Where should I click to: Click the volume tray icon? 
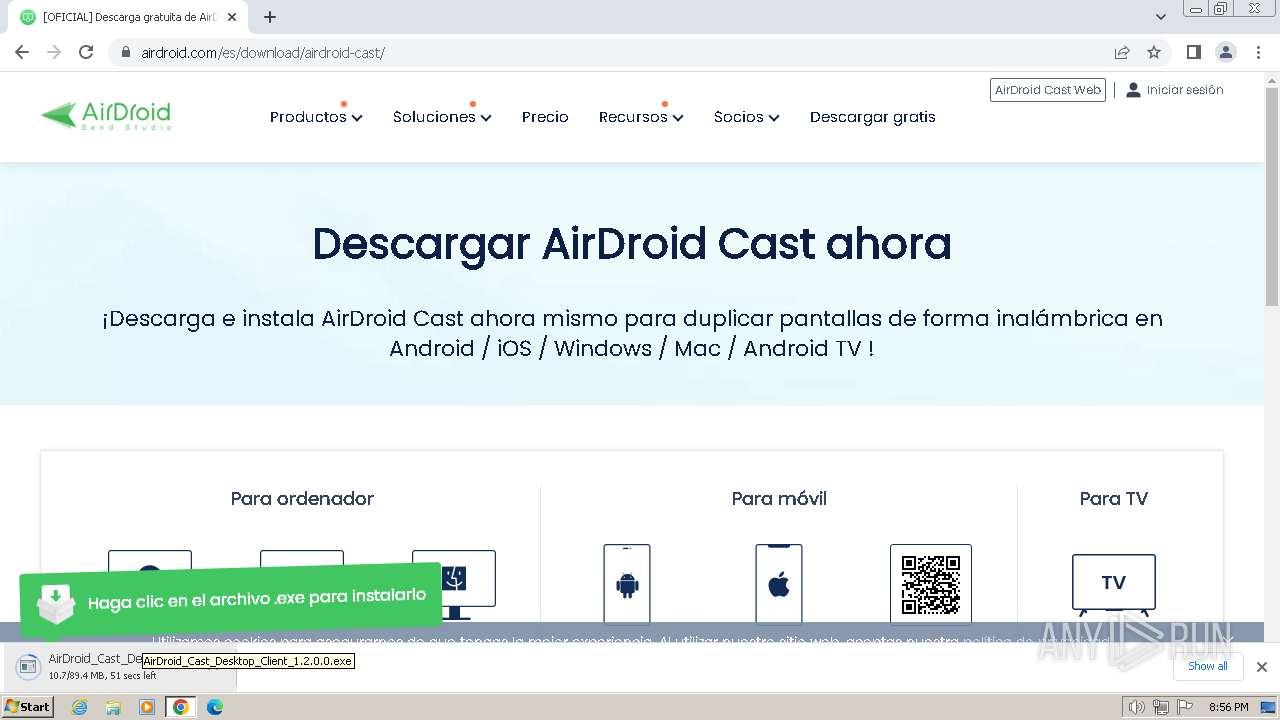point(1136,707)
